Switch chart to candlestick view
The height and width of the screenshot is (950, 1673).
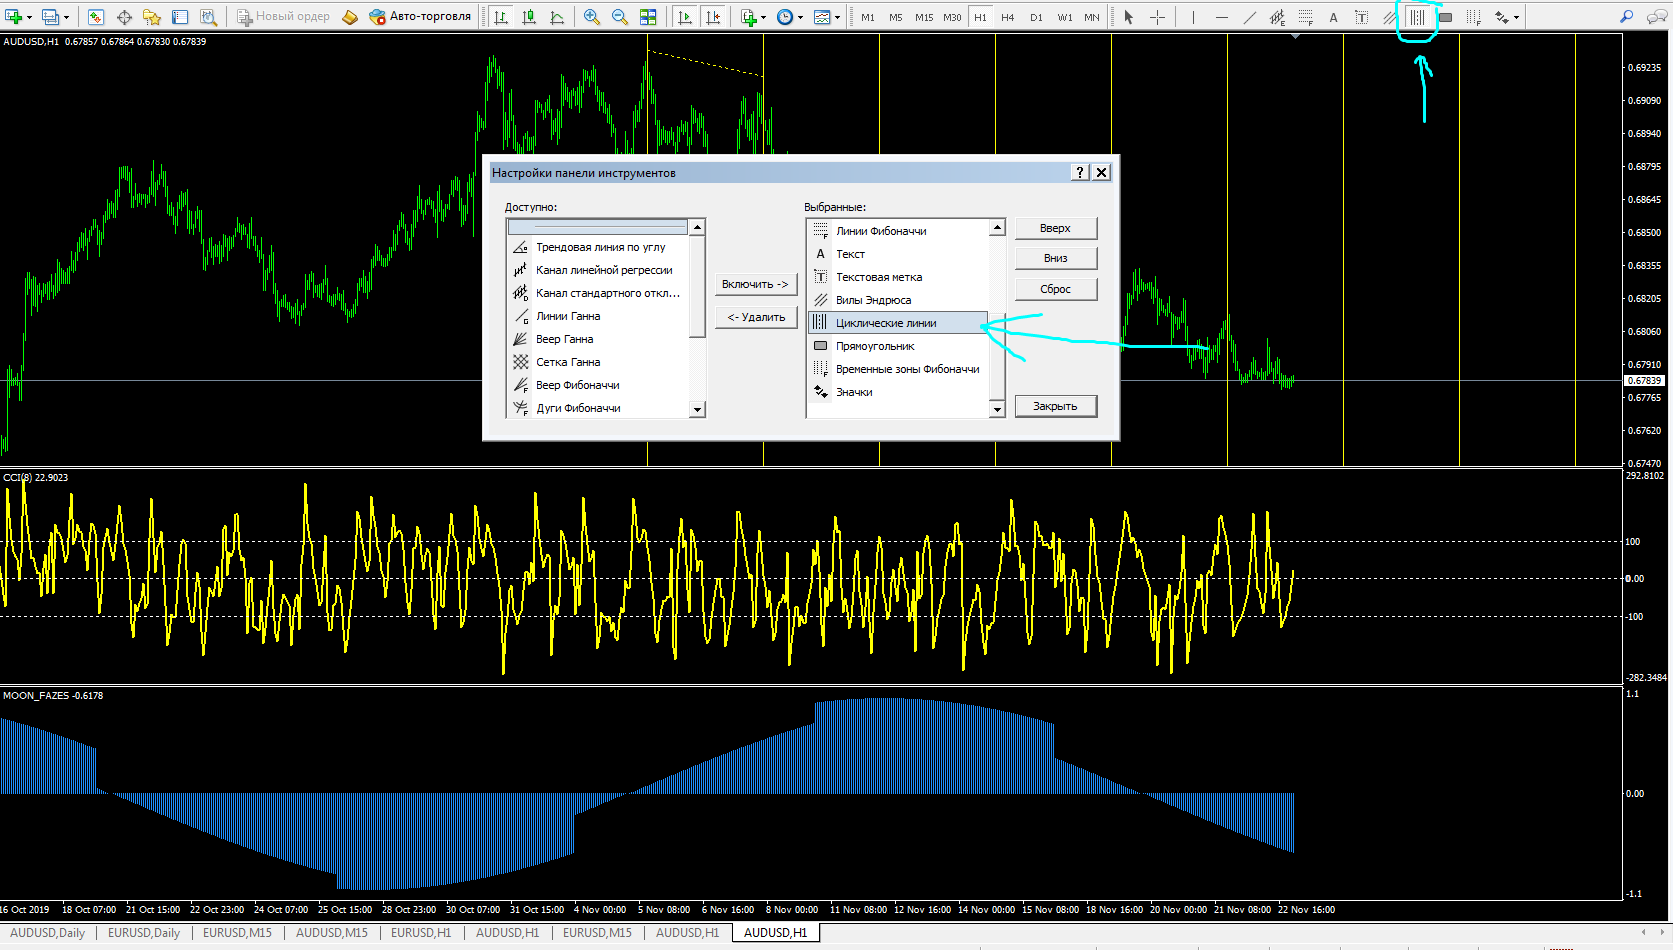529,17
